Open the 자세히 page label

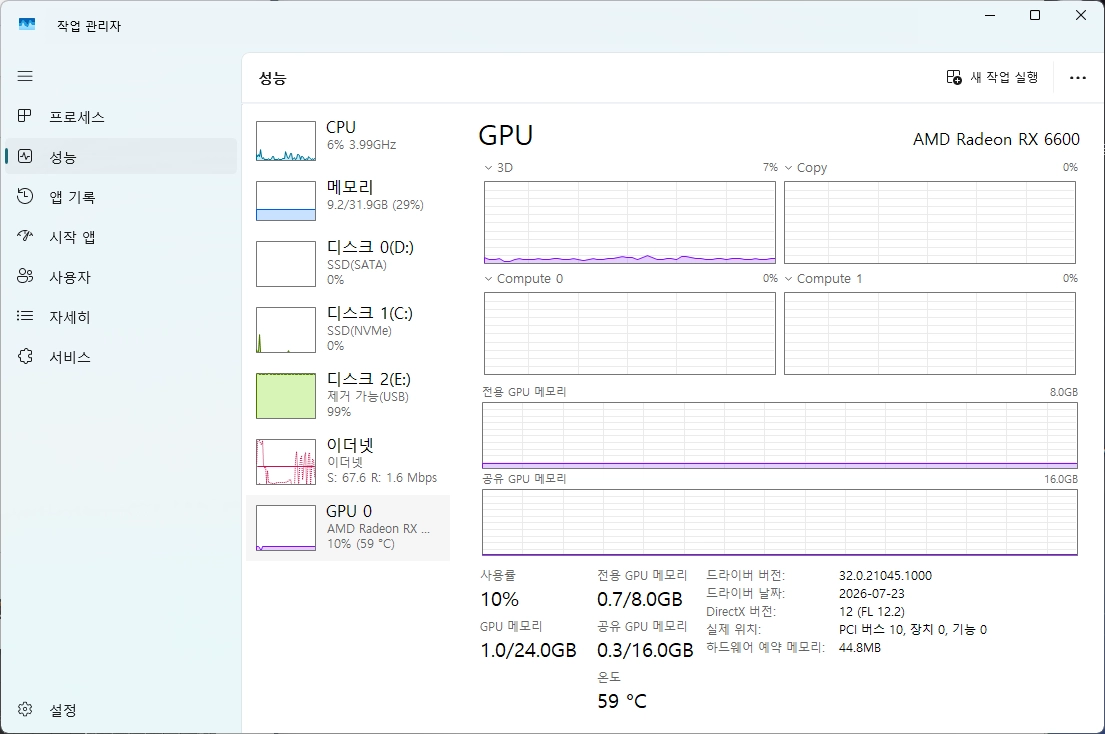[70, 317]
